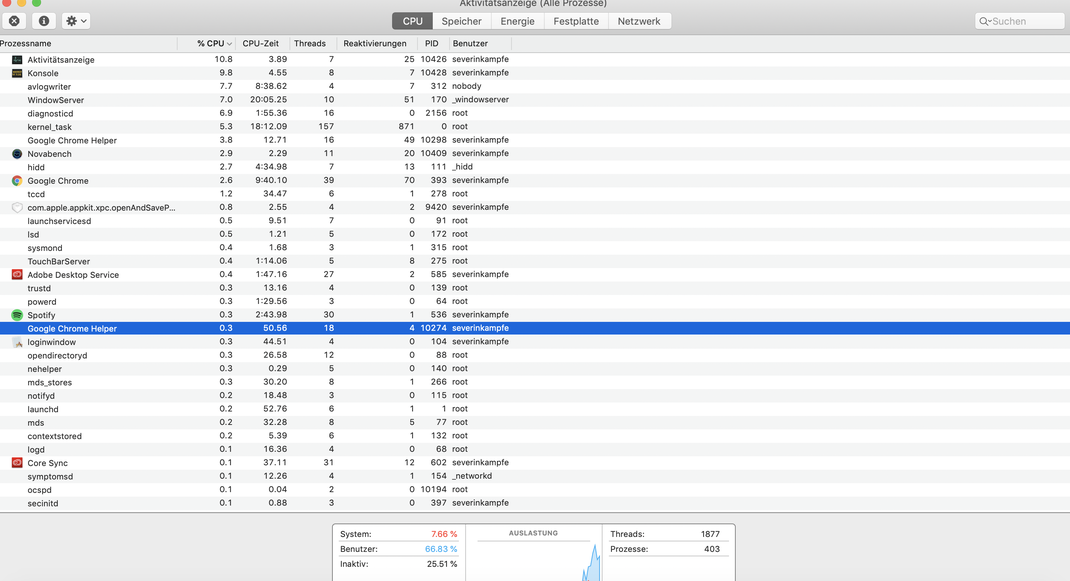This screenshot has width=1070, height=581.
Task: Select highlighted Google Chrome Helper PID 10274
Action: 535,328
